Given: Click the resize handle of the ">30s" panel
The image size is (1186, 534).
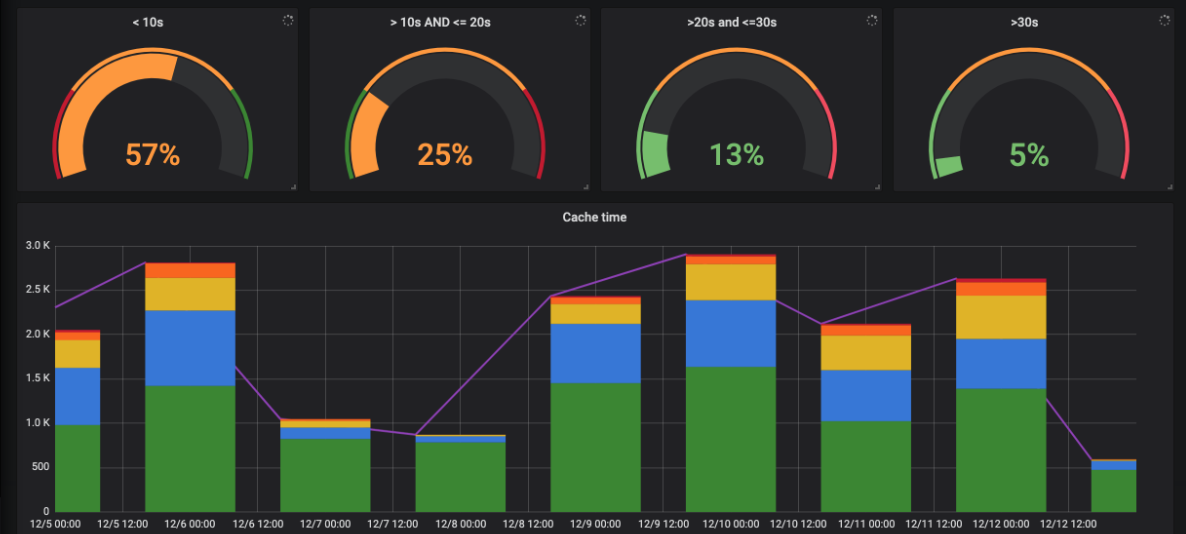Looking at the screenshot, I should 1169,186.
